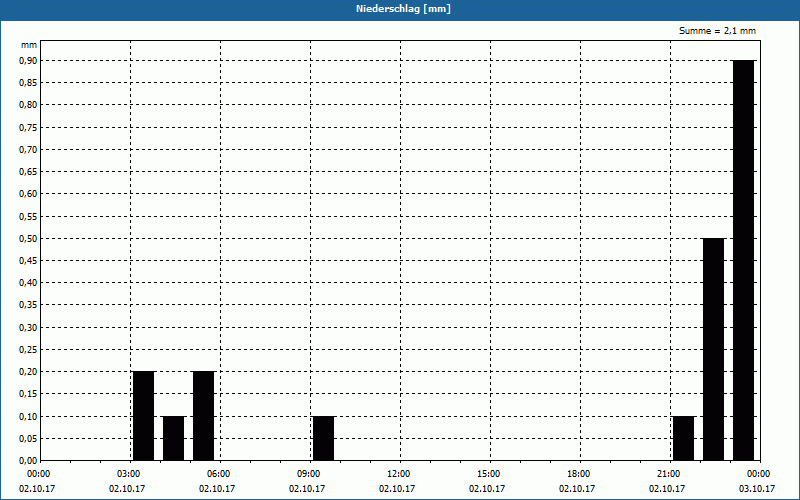Select the 02.10.17 date under 12:00
800x500 pixels.
pyautogui.click(x=397, y=489)
